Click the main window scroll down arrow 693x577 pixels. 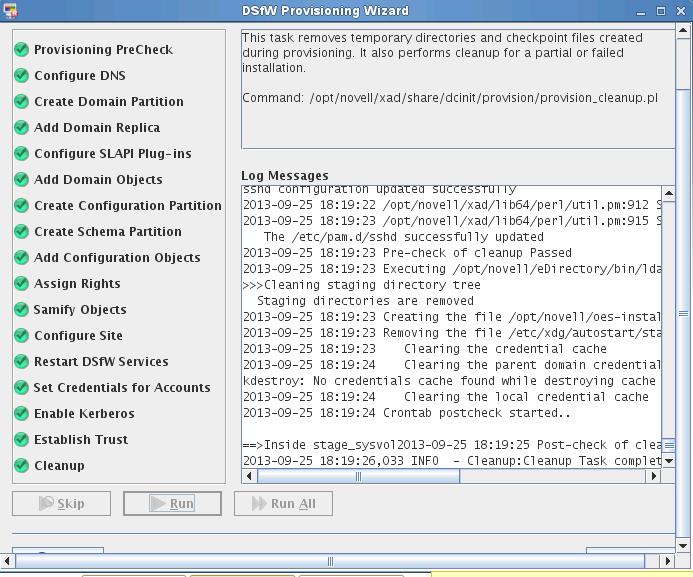683,545
